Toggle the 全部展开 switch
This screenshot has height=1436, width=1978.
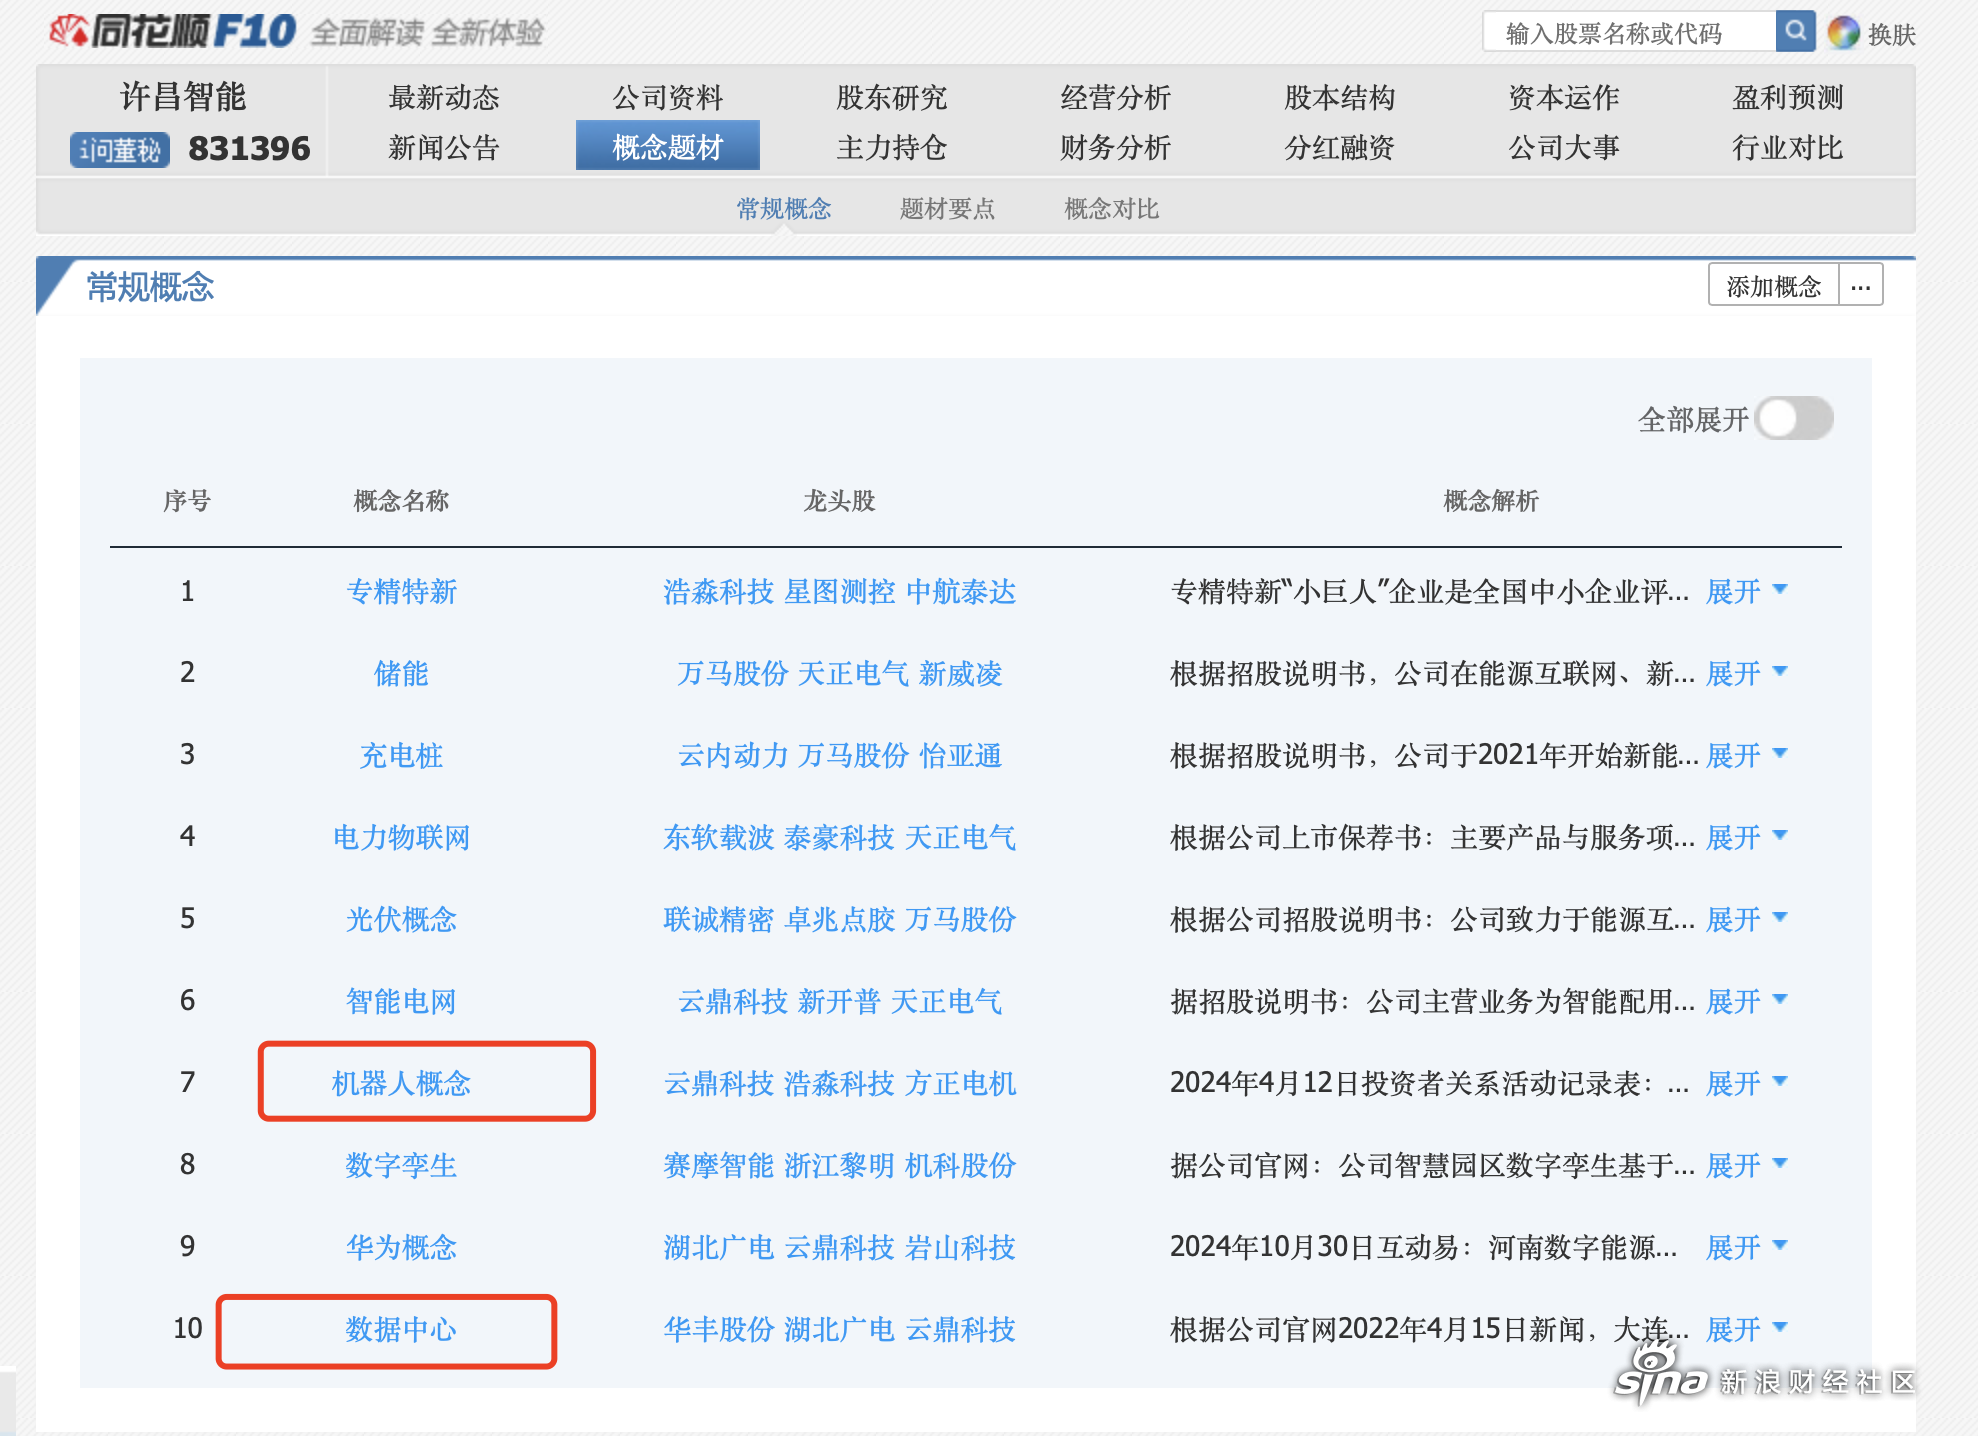(1795, 419)
